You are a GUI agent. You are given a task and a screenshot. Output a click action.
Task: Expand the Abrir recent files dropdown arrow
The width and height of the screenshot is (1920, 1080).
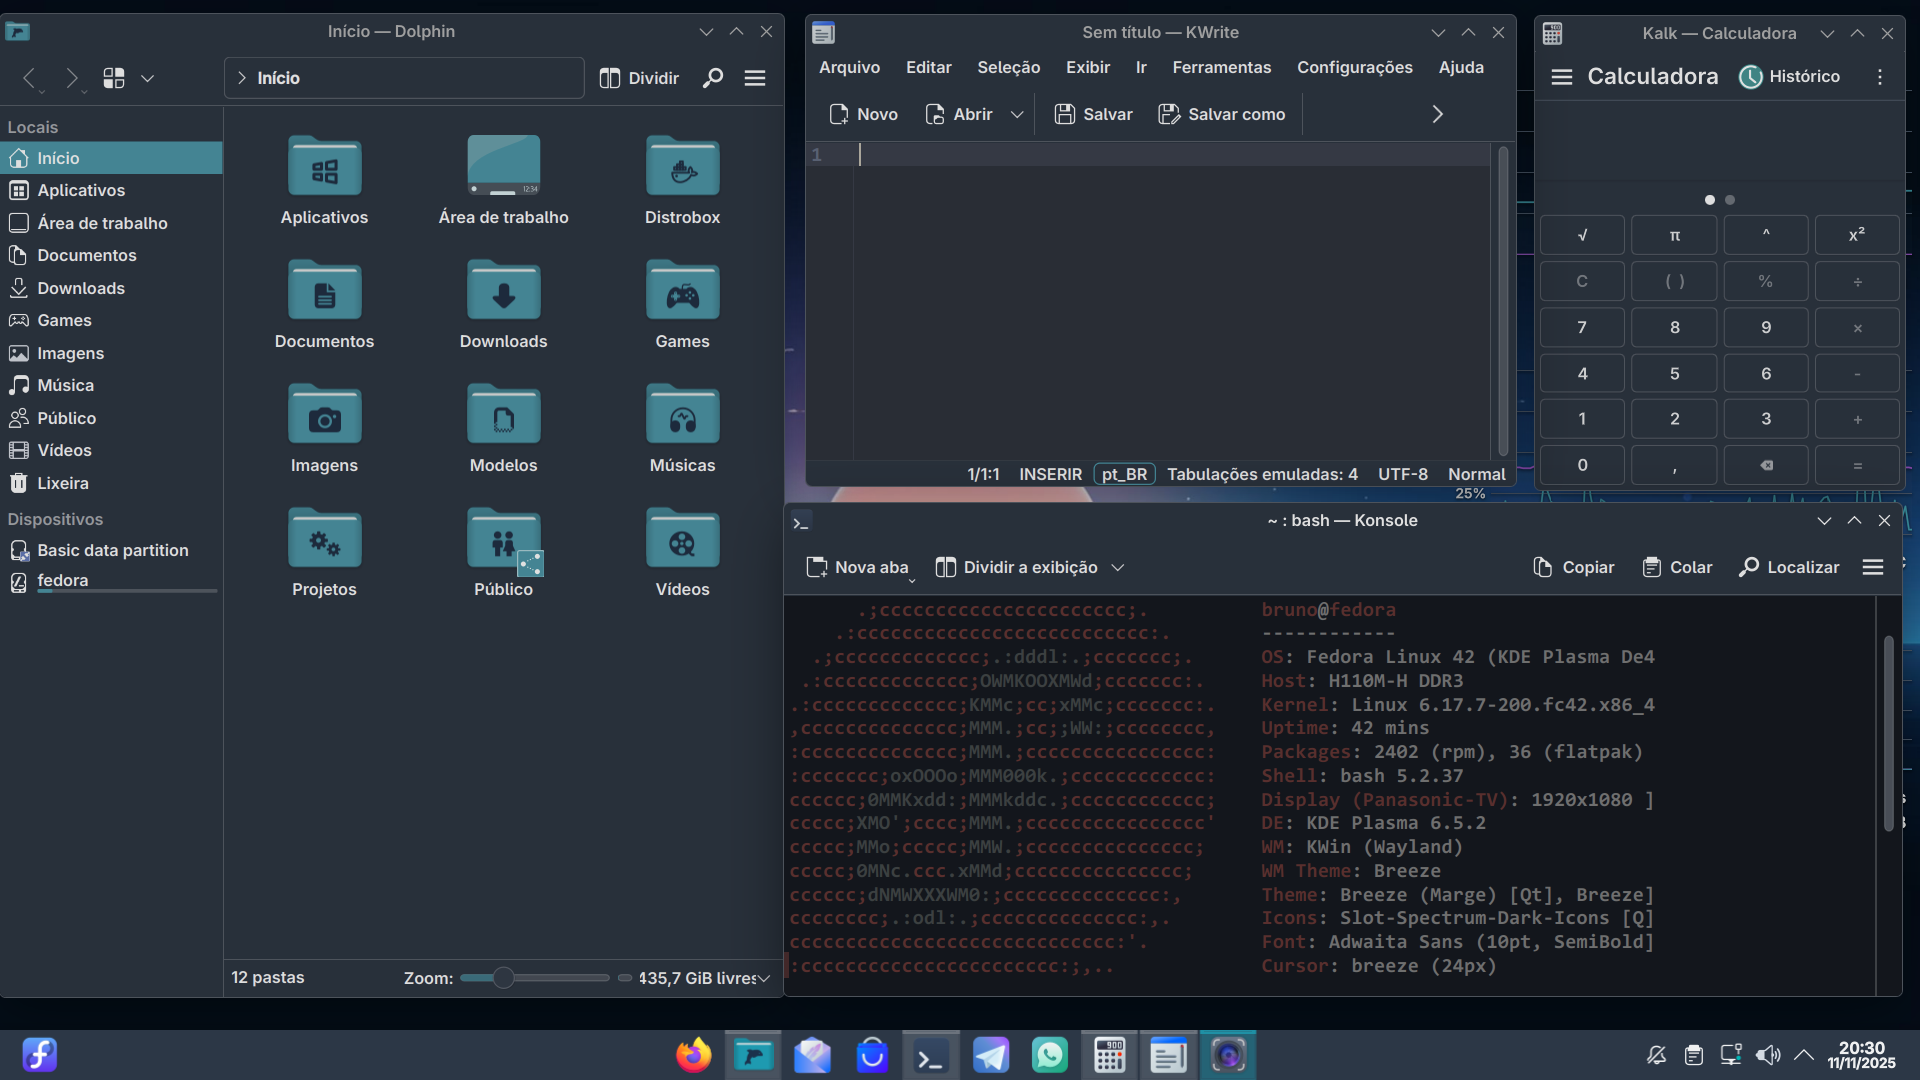click(x=1017, y=114)
